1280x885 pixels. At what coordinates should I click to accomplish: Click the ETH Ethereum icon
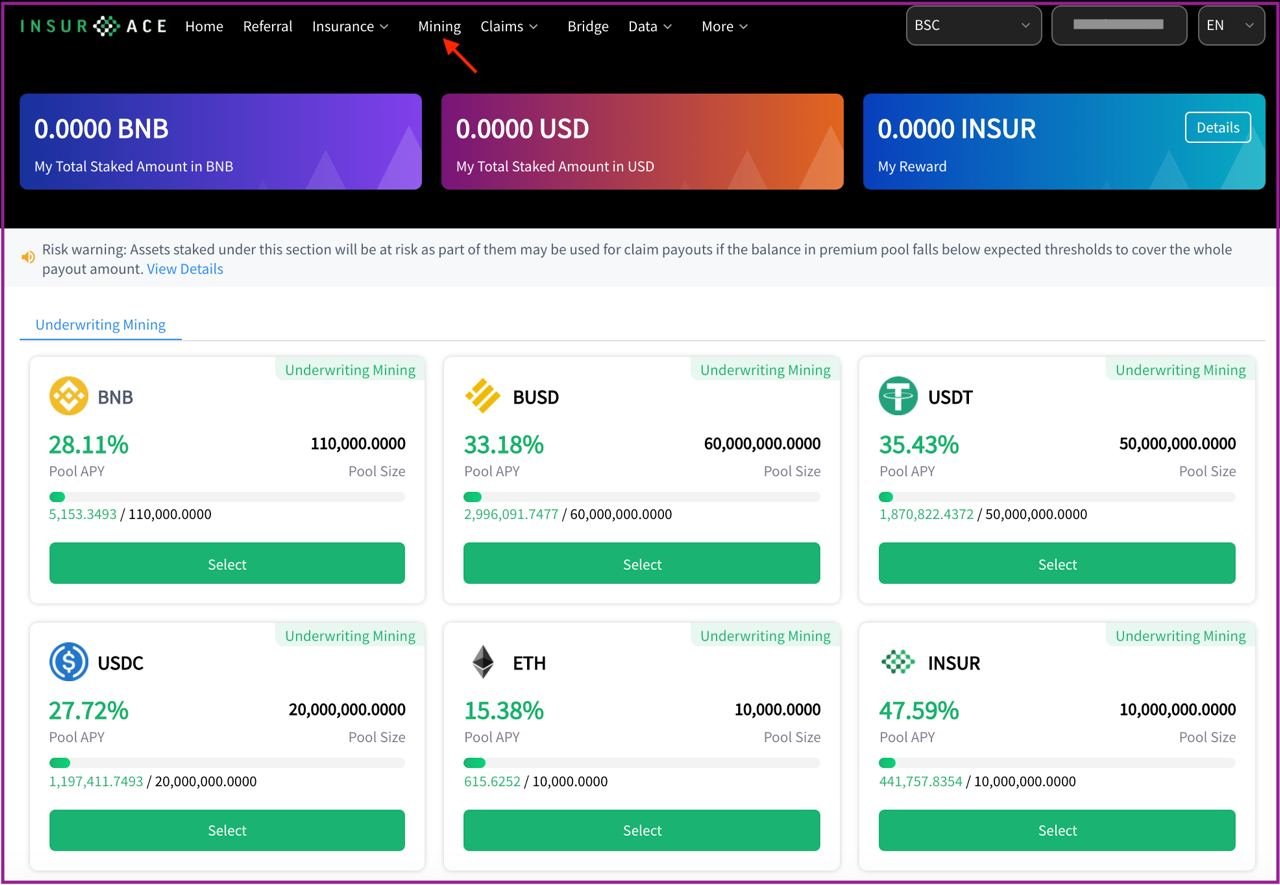(483, 662)
